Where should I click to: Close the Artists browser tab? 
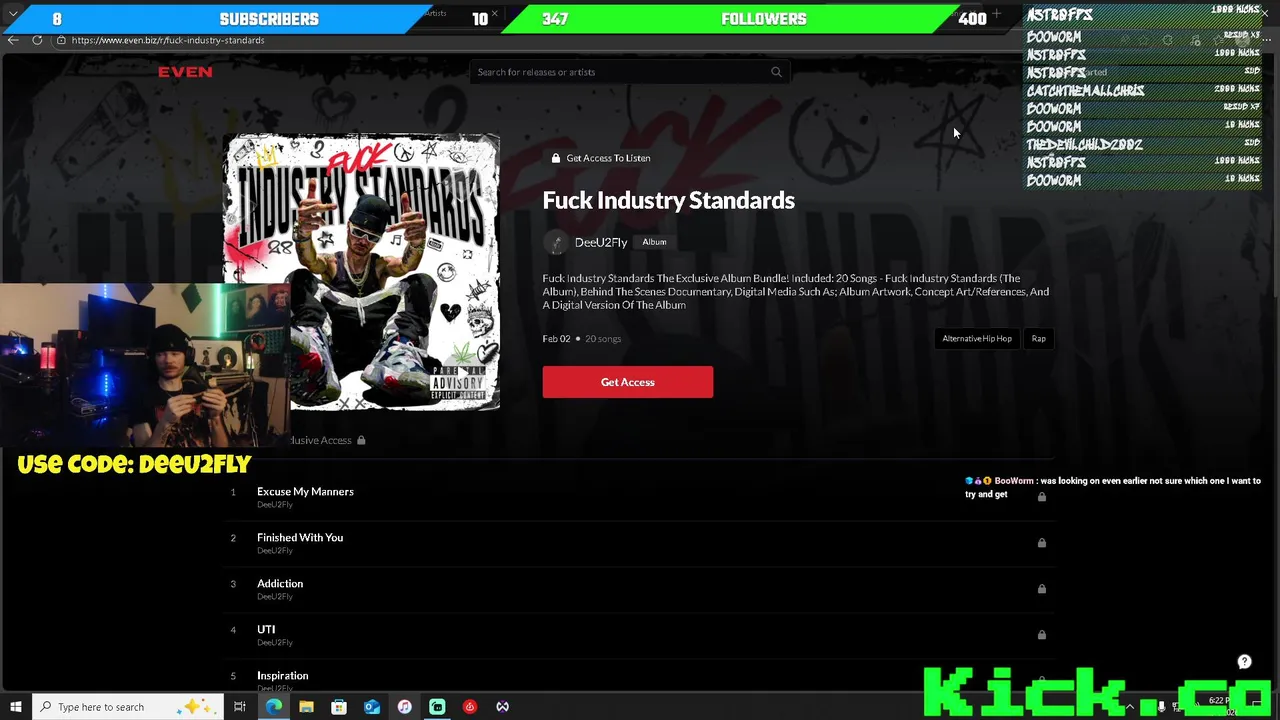tap(494, 13)
